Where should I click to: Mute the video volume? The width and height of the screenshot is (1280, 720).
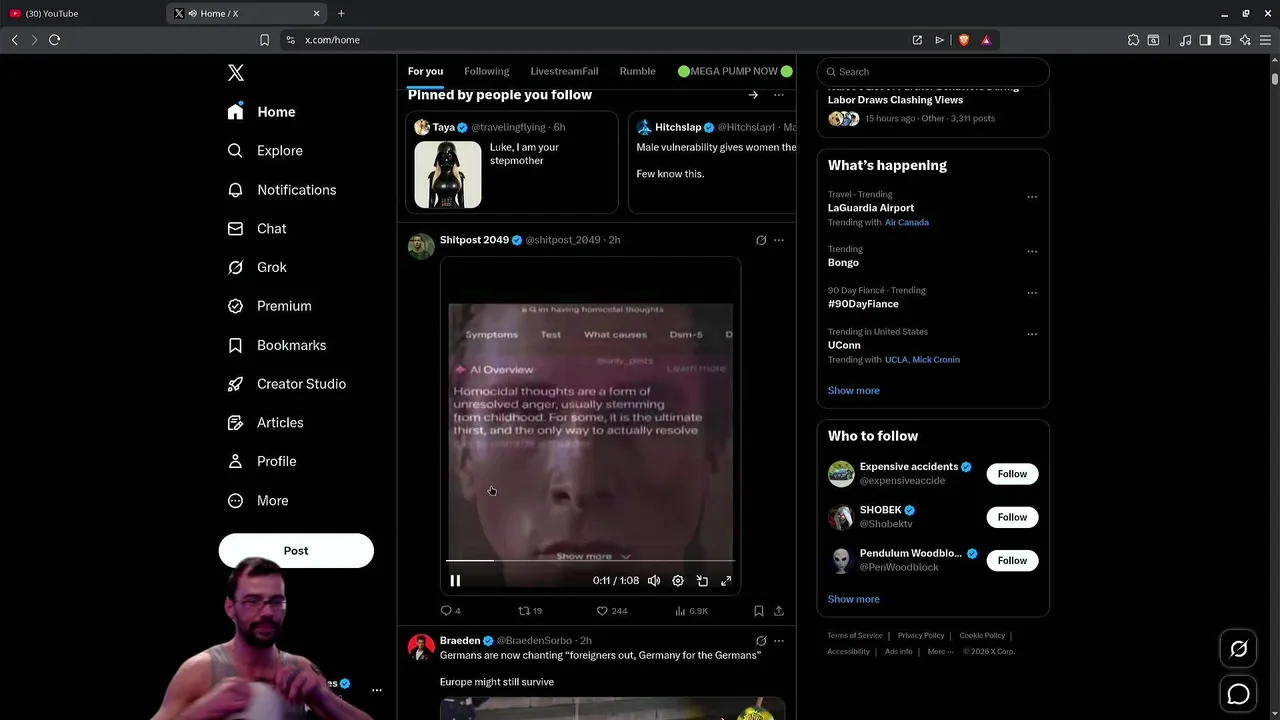(x=654, y=580)
